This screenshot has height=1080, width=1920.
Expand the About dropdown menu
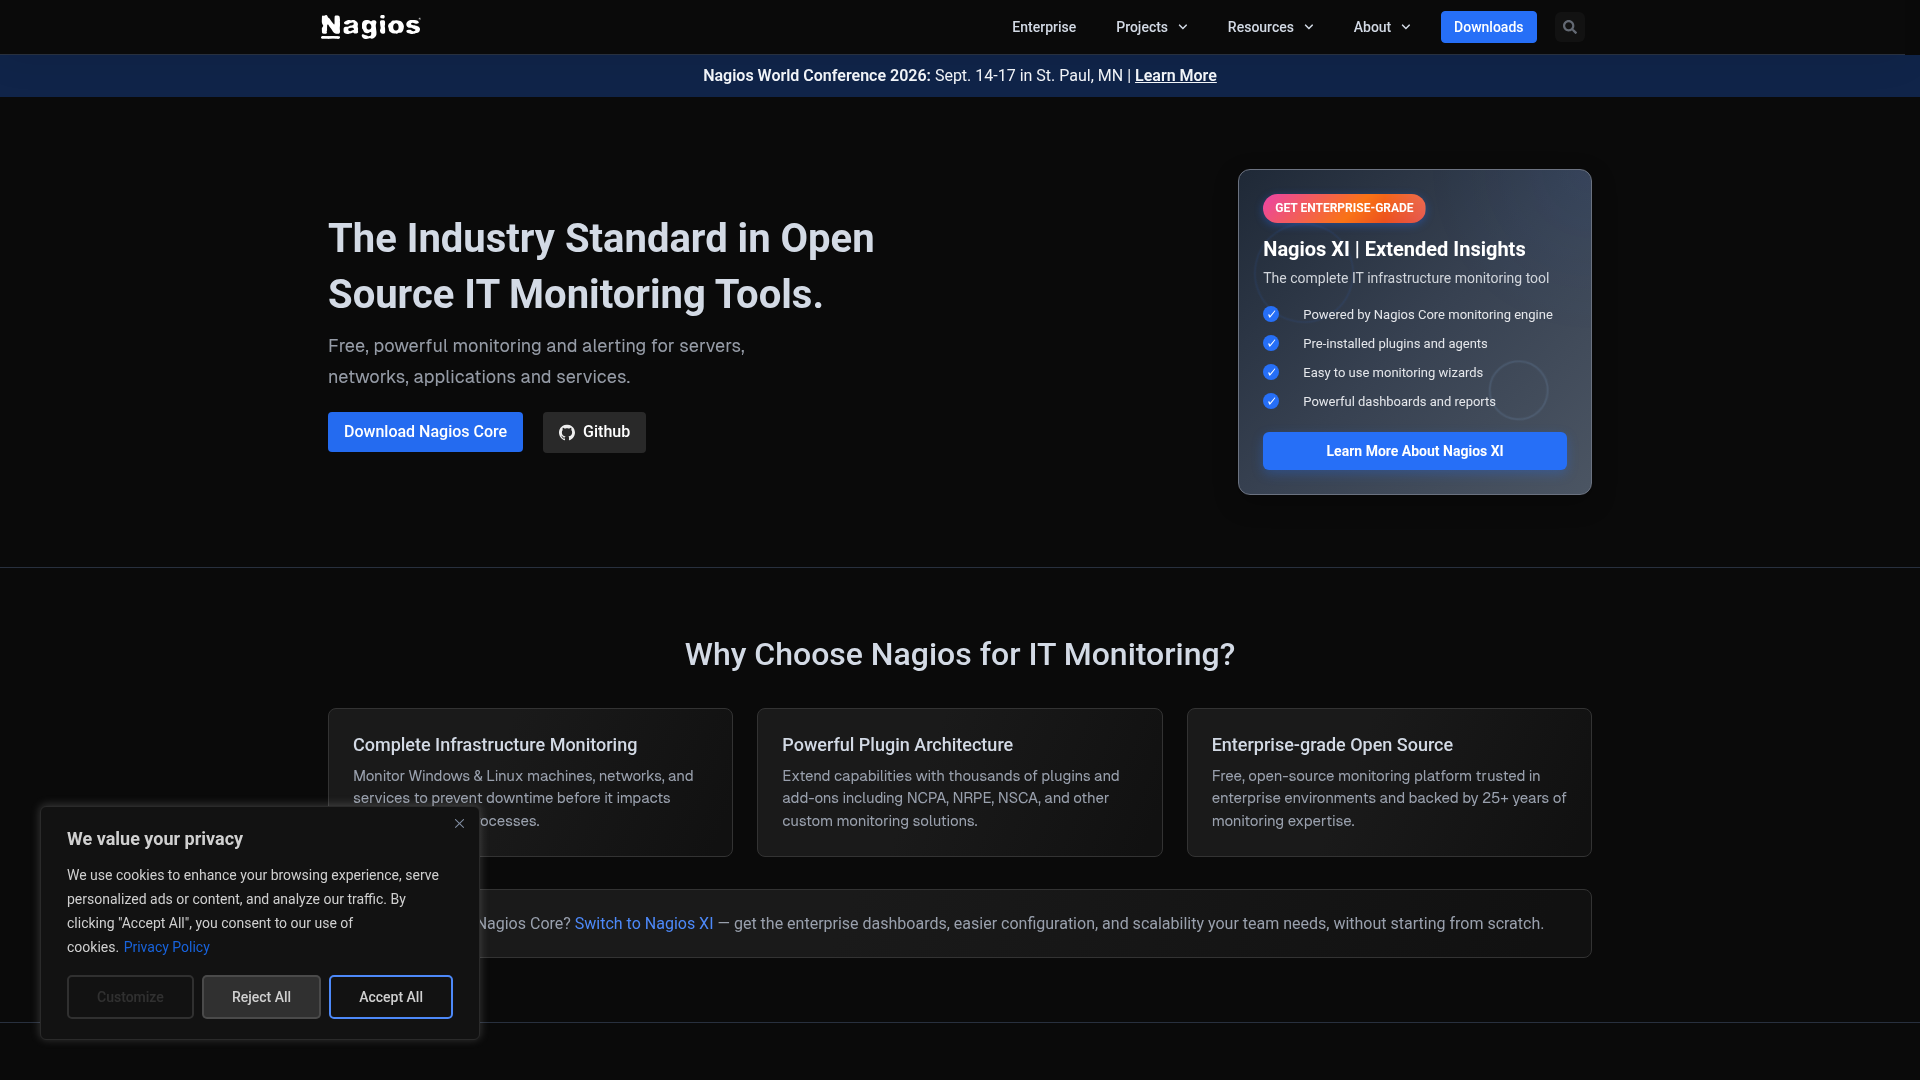tap(1382, 27)
